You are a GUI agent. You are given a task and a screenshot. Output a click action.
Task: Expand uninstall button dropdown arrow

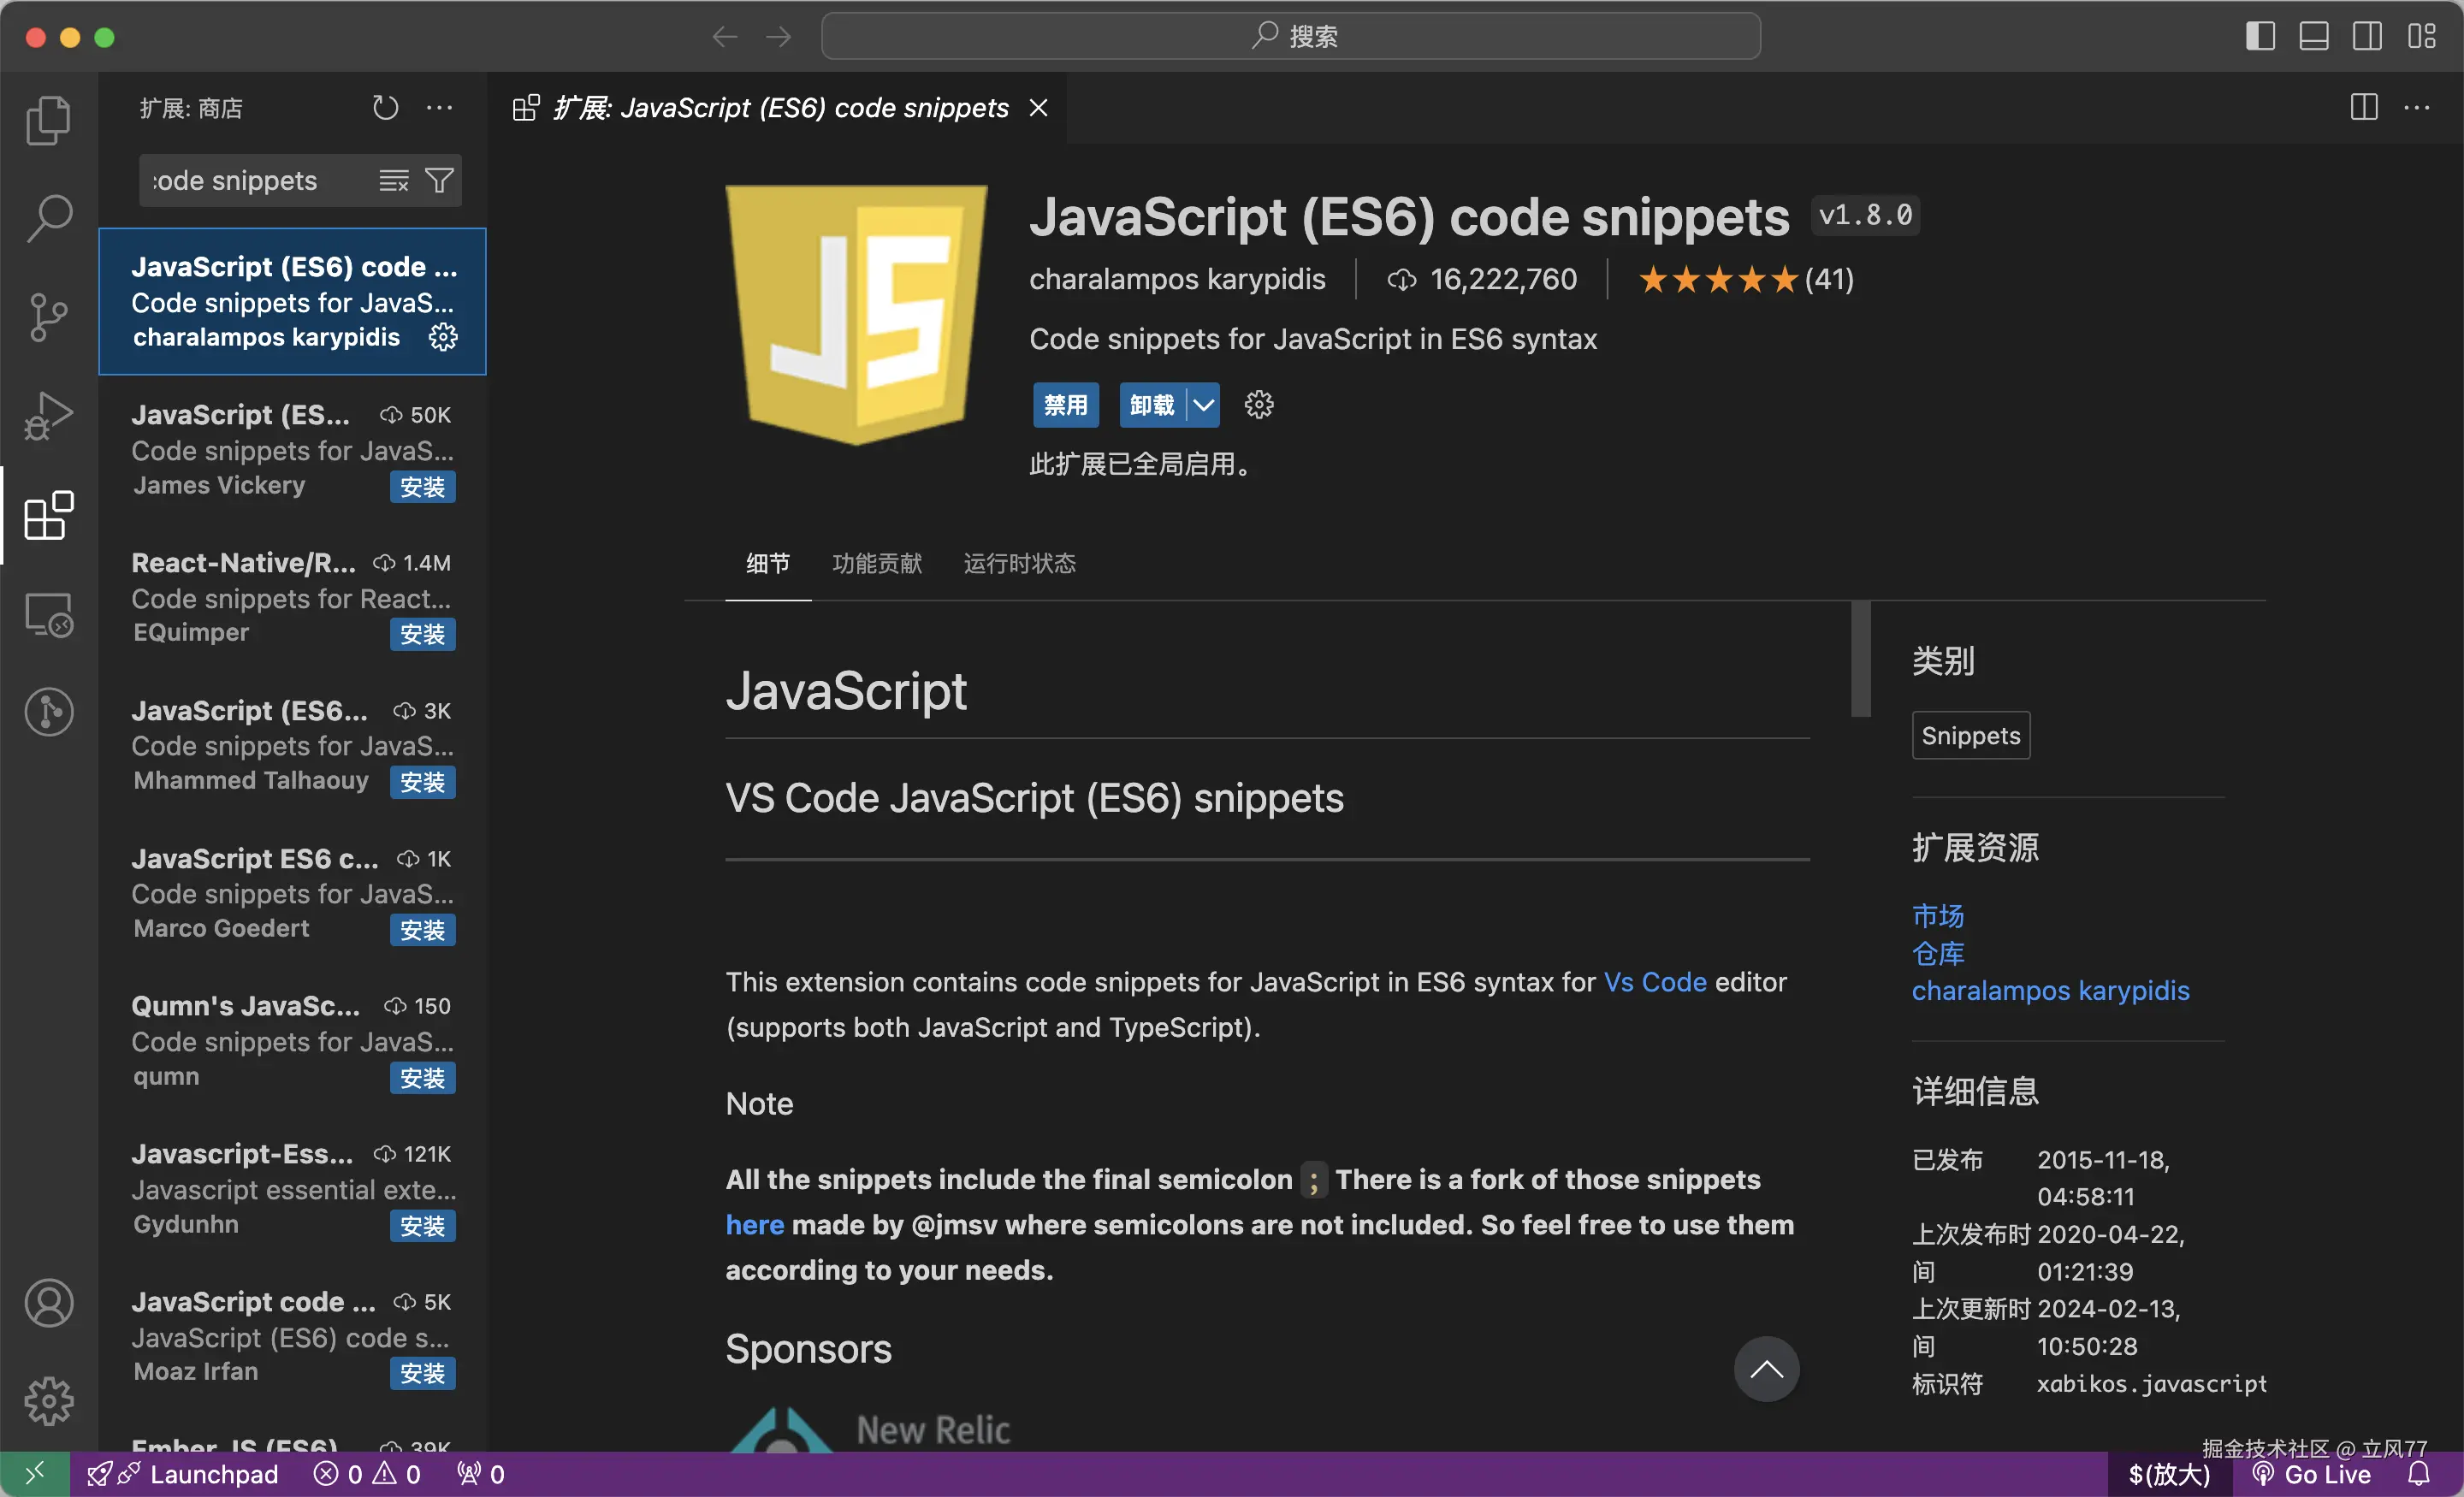(1203, 405)
